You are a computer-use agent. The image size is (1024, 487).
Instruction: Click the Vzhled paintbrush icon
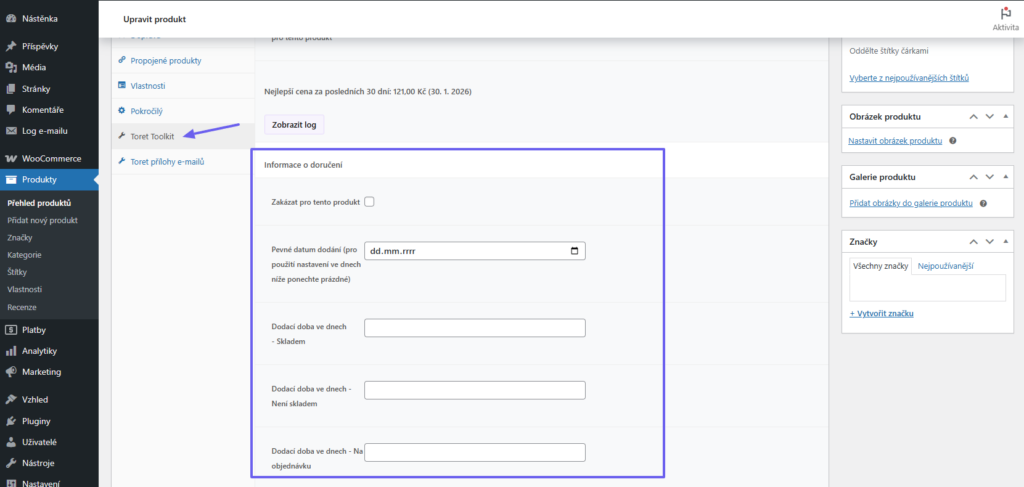click(x=10, y=400)
